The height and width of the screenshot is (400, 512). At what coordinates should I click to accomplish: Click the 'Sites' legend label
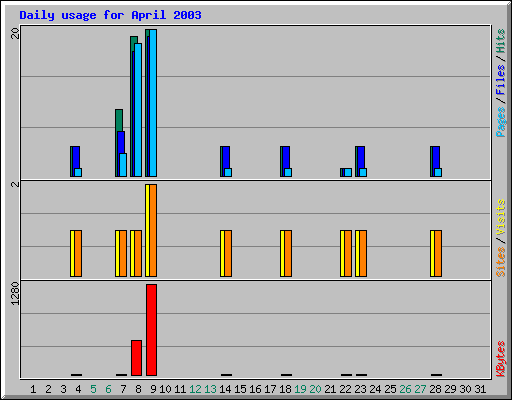(x=501, y=262)
